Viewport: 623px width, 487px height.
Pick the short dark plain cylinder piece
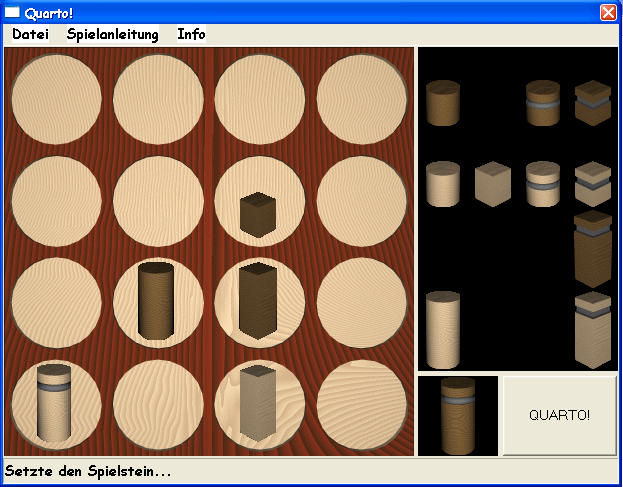tap(443, 103)
